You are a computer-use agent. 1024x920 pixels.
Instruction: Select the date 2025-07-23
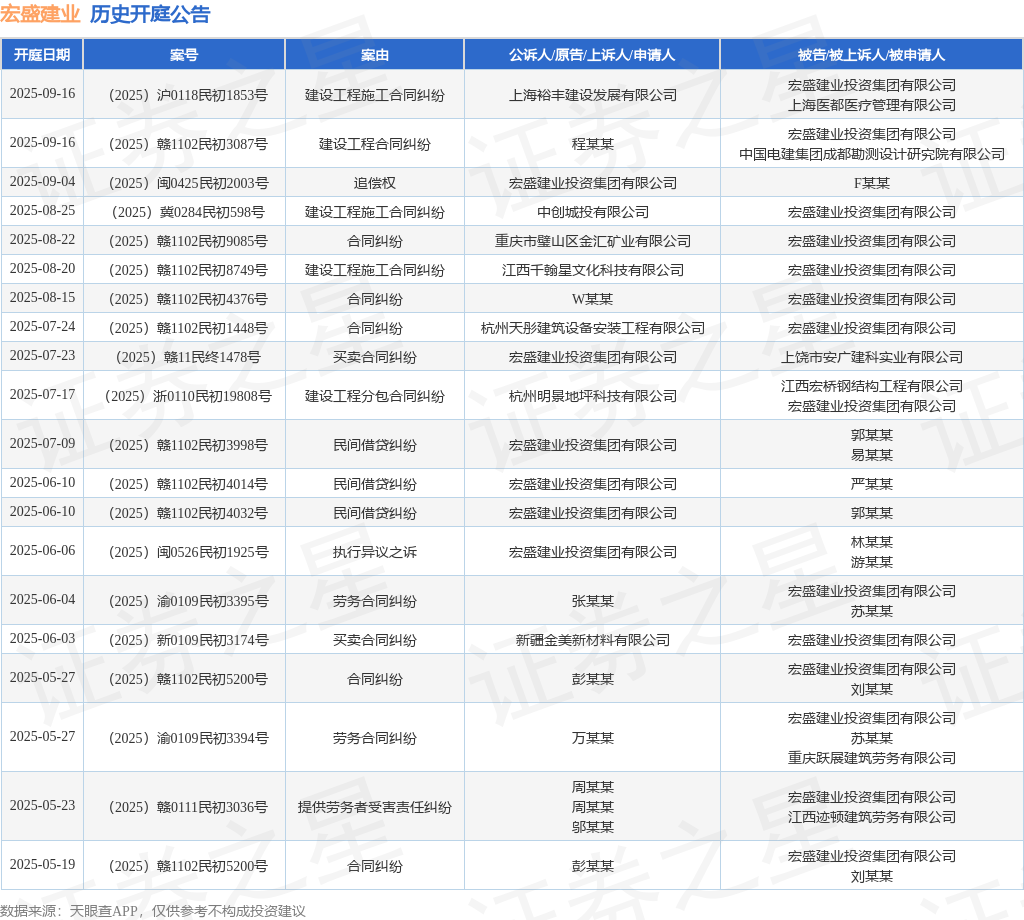[42, 356]
